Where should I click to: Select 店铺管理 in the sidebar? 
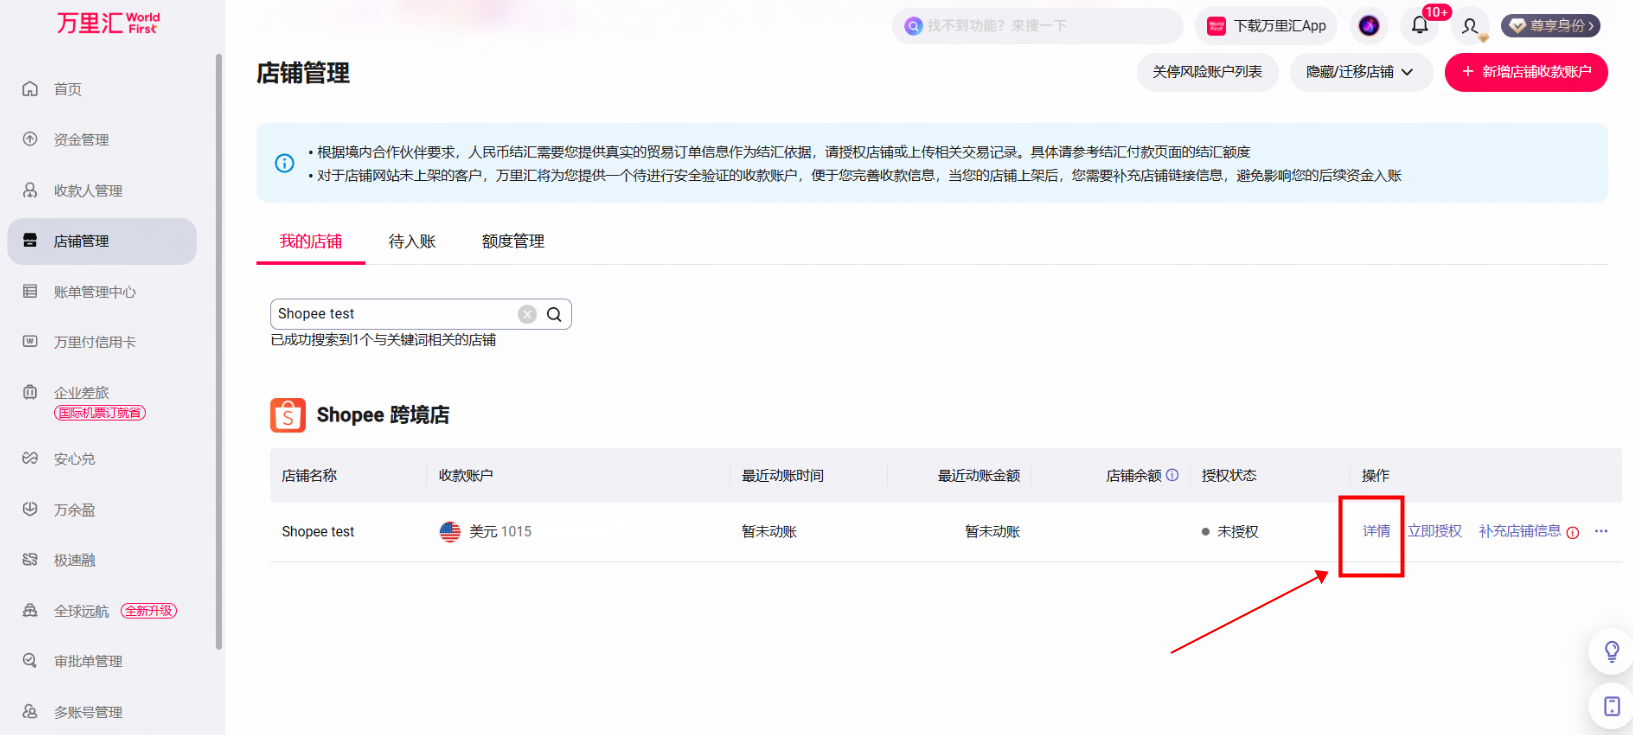point(102,241)
